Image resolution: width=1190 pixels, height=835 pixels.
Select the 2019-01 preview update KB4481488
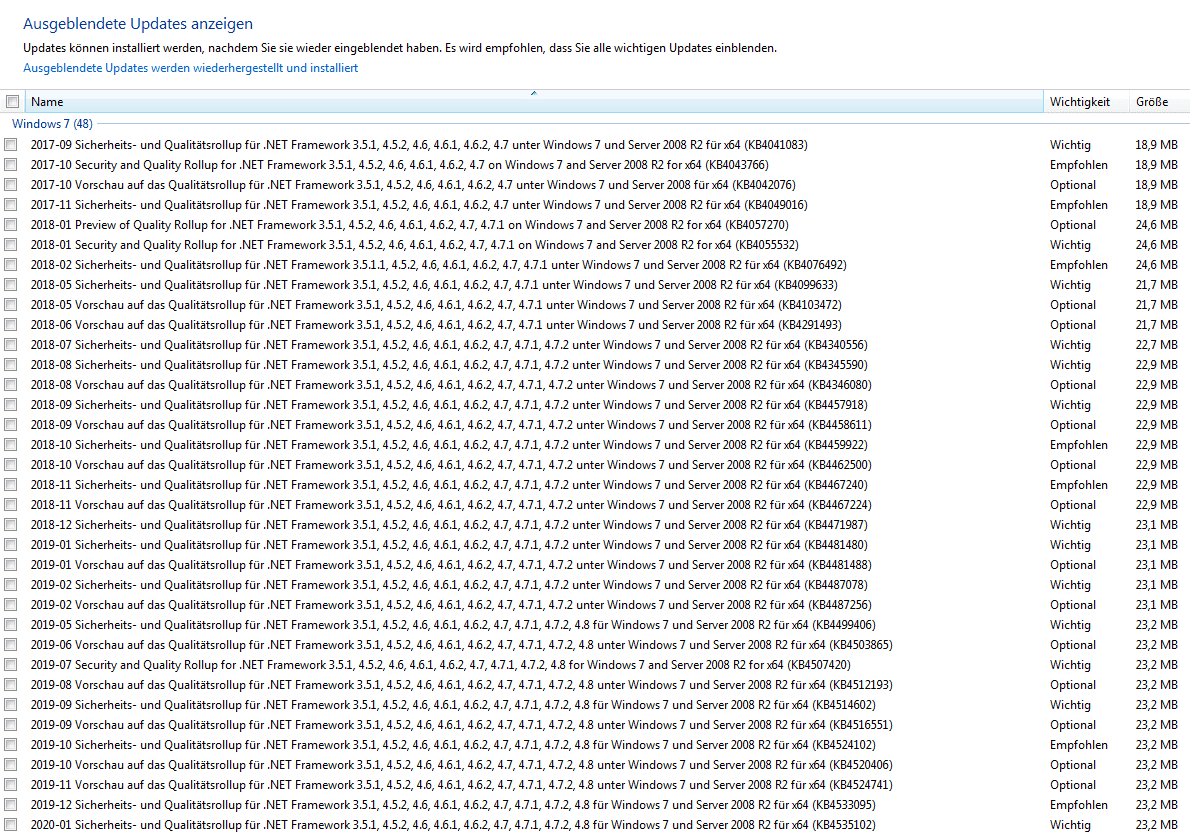(451, 565)
